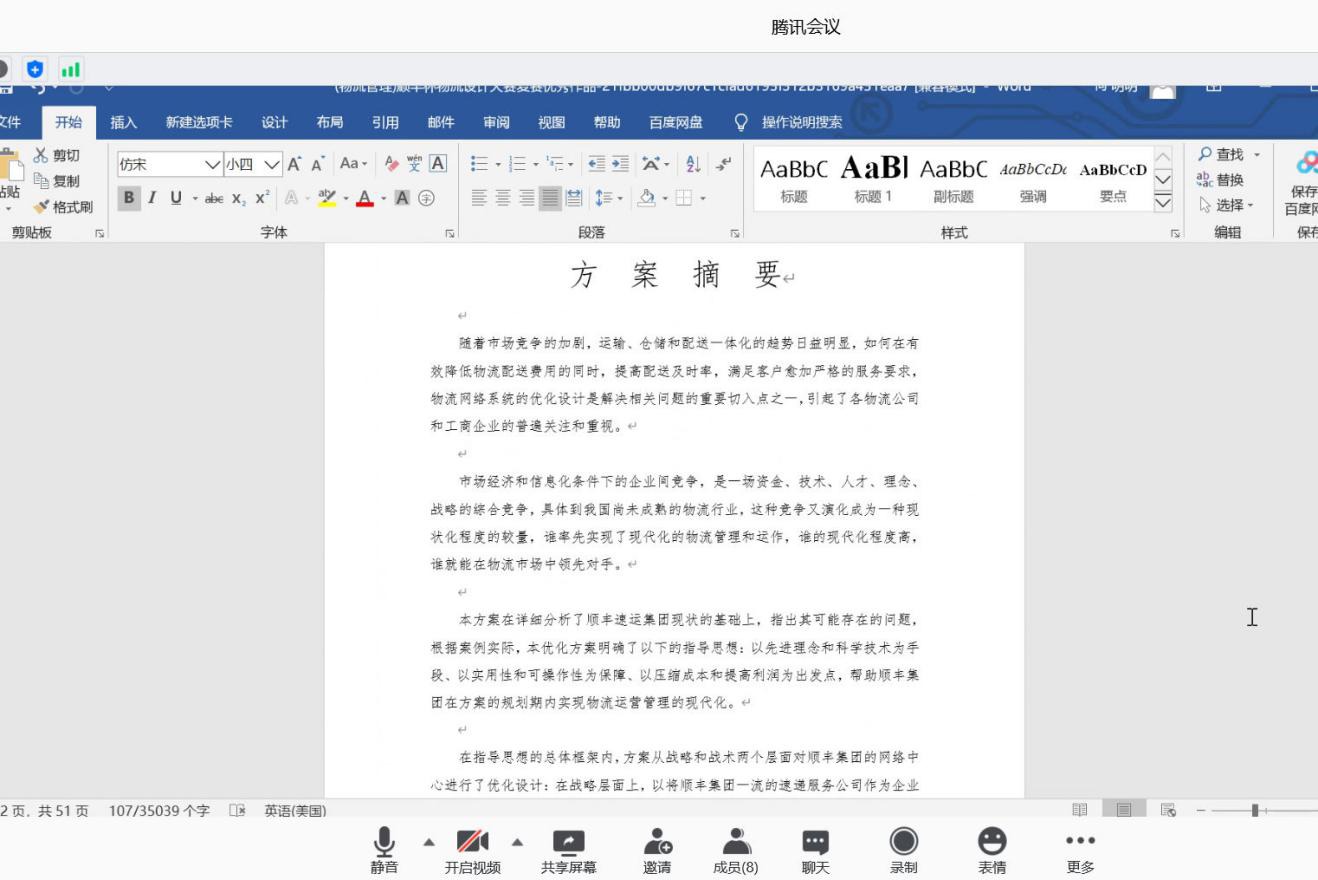1318x880 pixels.
Task: Open the 审阅 (Review) ribbon tab
Action: (496, 122)
